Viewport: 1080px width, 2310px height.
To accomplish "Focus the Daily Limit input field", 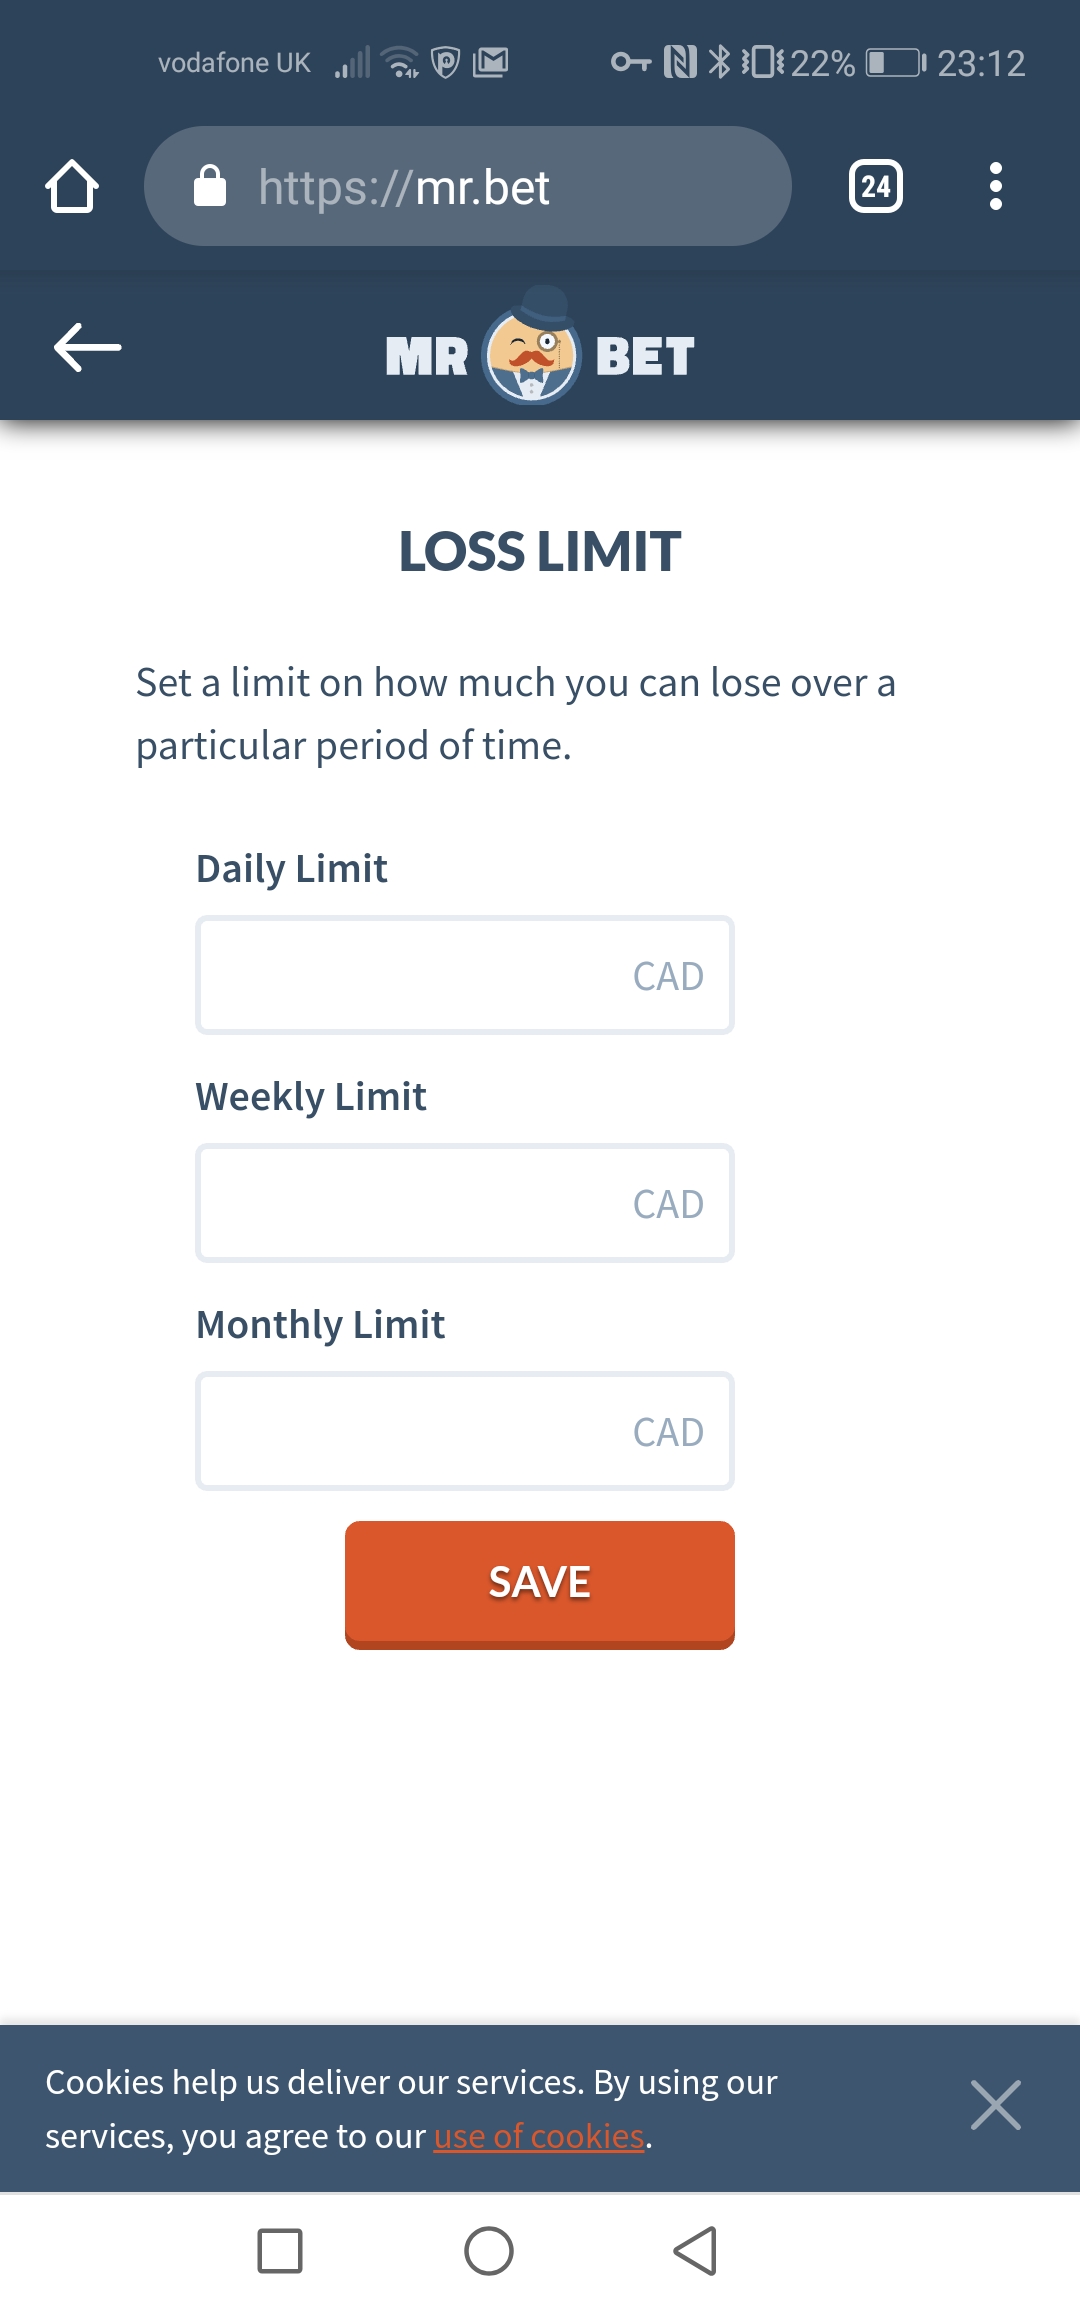I will (465, 975).
